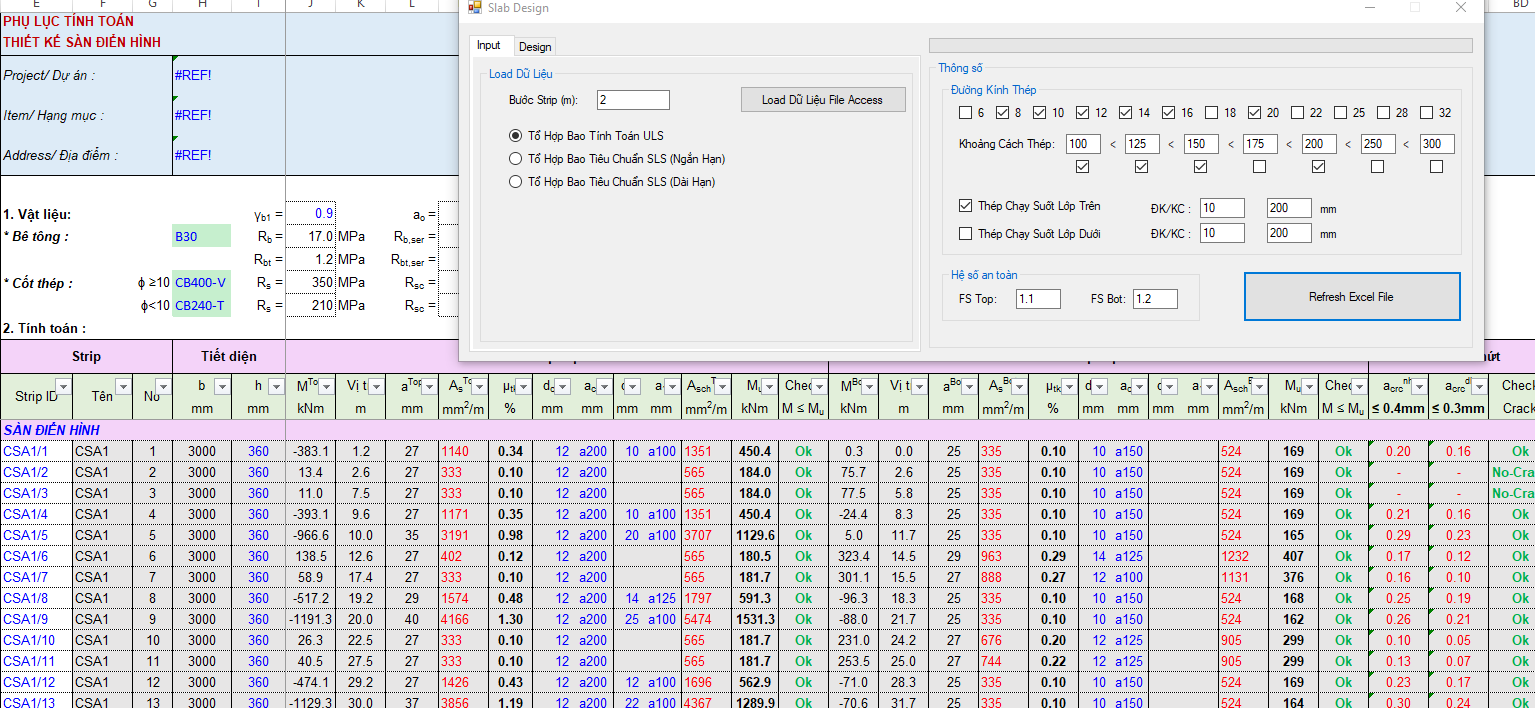This screenshot has width=1535, height=708.
Task: Enable Thép Chạy Suốt Lớp Dưới checkbox
Action: [965, 234]
